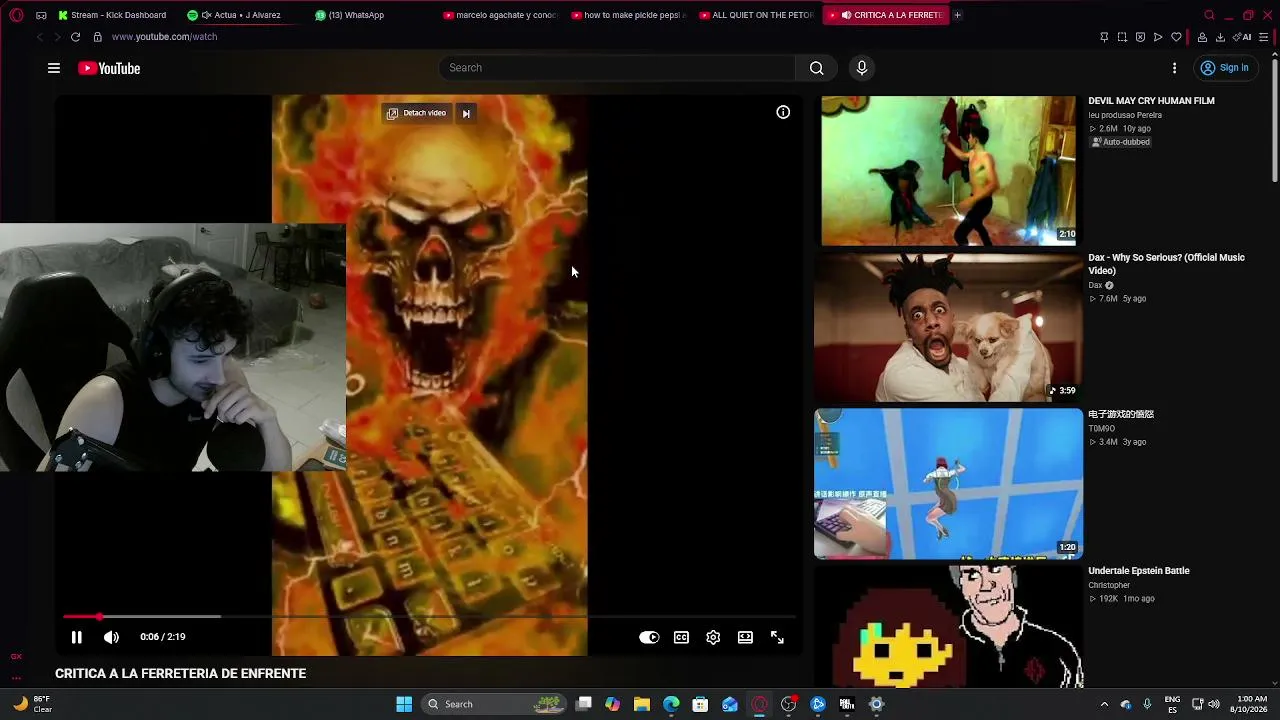Visit the Christopher channel
The height and width of the screenshot is (720, 1280).
click(1109, 585)
